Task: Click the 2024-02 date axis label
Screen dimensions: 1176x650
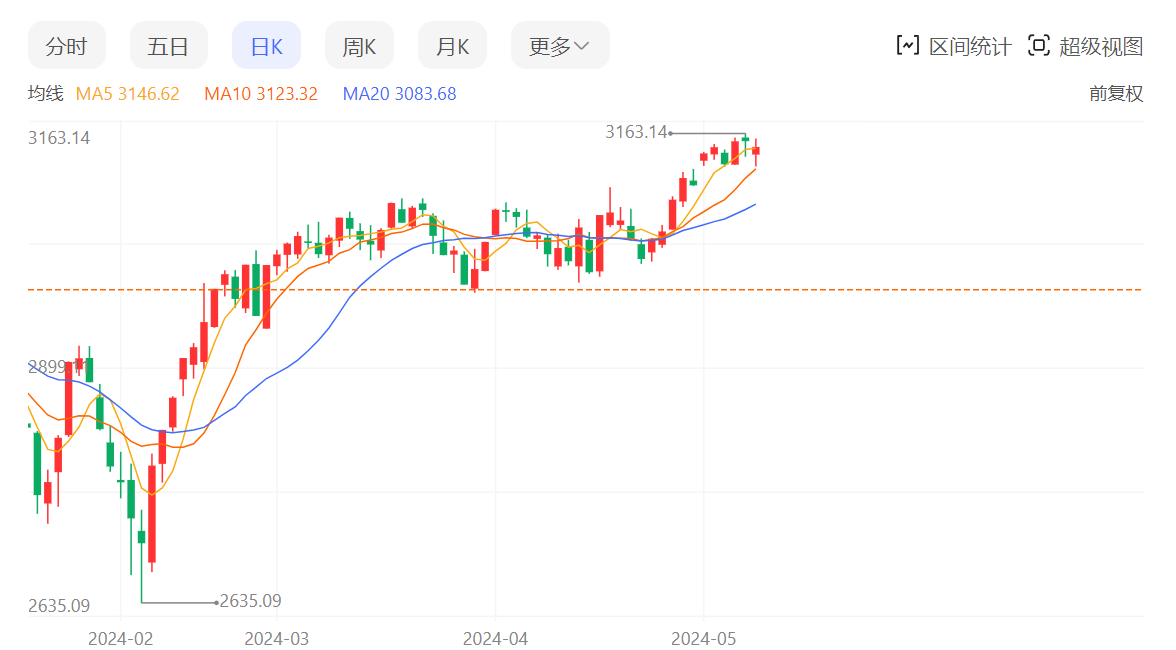Action: click(x=120, y=638)
